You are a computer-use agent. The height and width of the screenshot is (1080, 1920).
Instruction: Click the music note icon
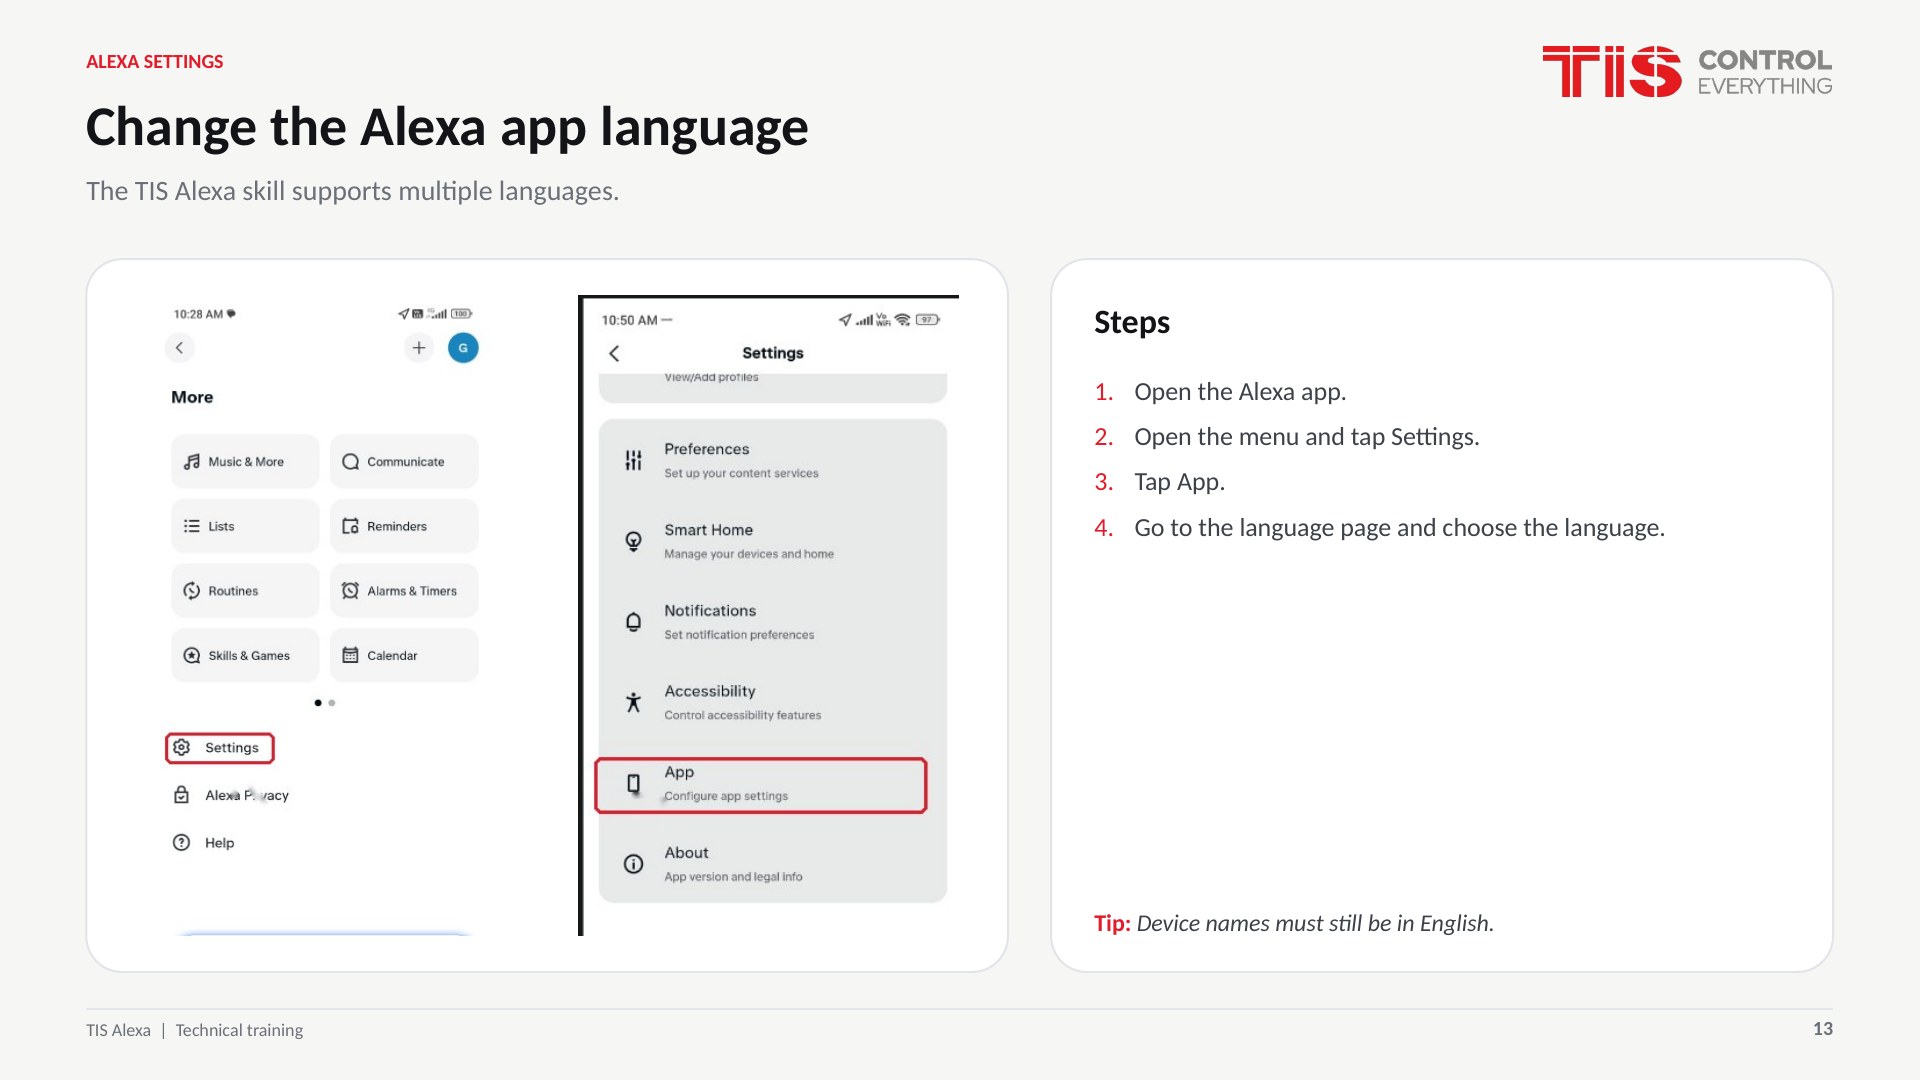click(192, 462)
